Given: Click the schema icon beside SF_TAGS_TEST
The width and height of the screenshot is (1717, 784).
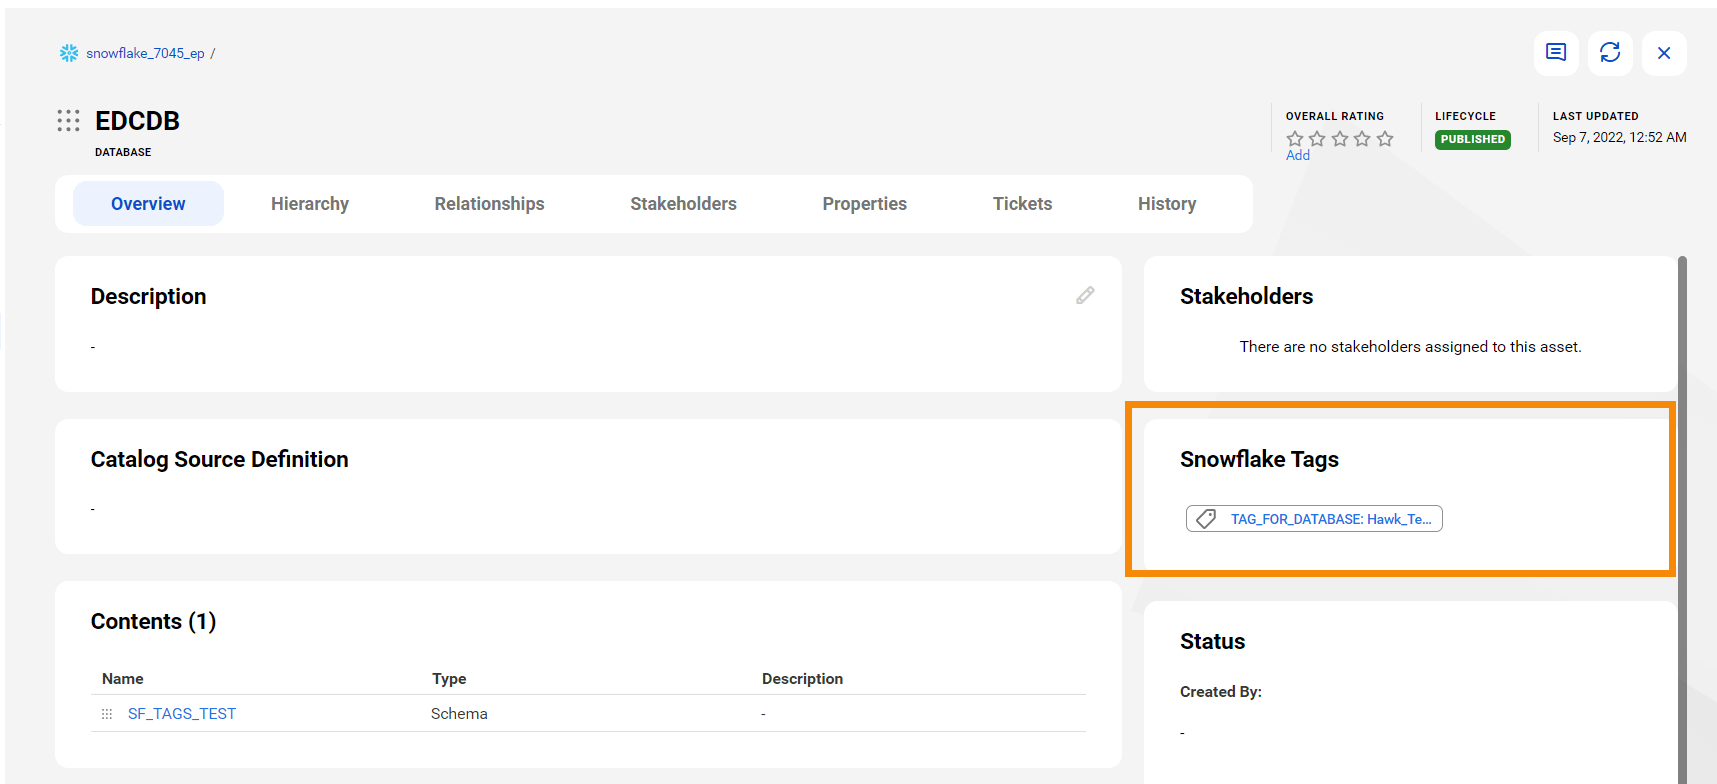Looking at the screenshot, I should 107,714.
